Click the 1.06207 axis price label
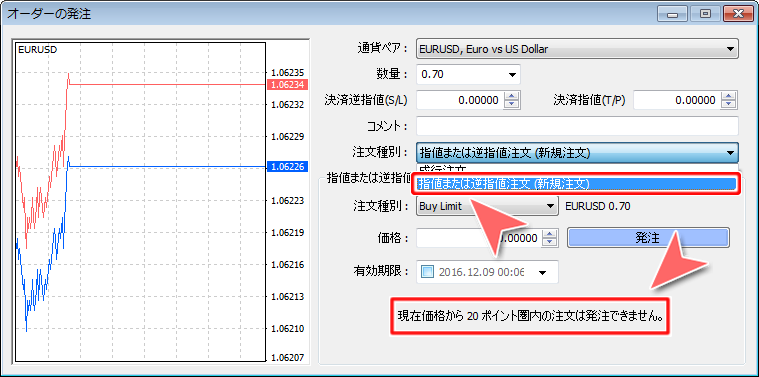The width and height of the screenshot is (759, 377). (x=288, y=358)
